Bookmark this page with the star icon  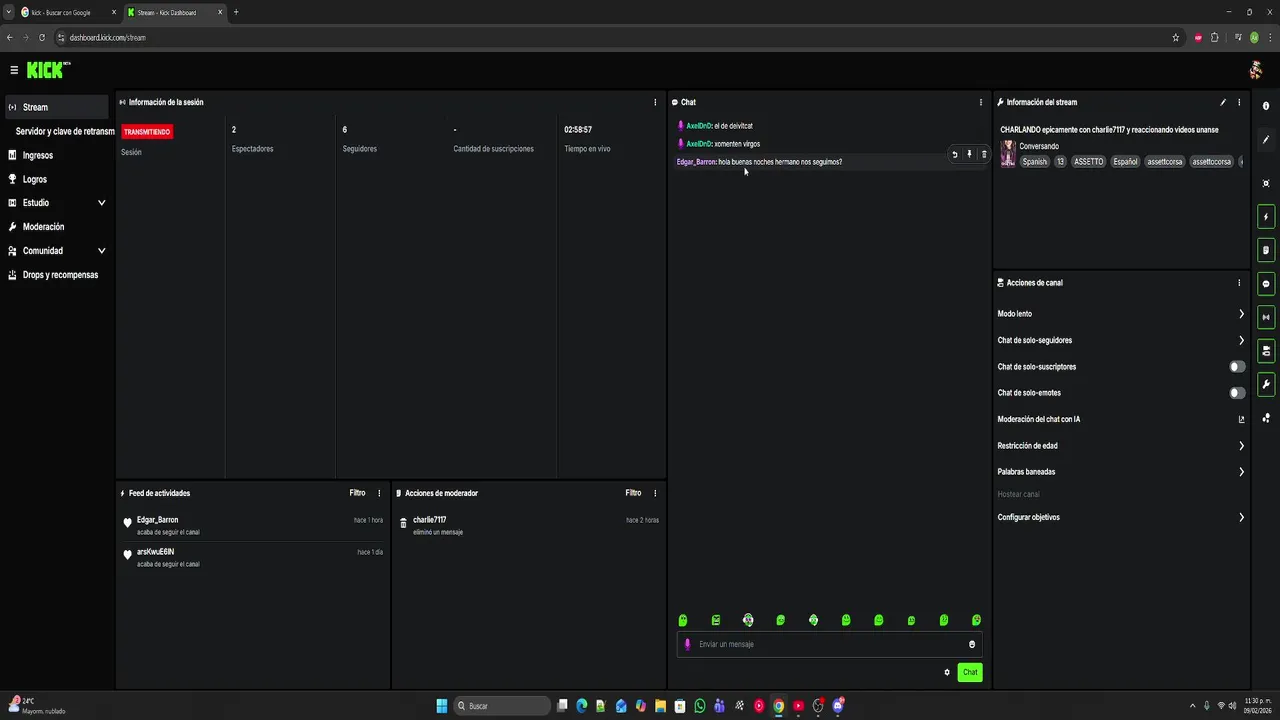(x=1176, y=37)
